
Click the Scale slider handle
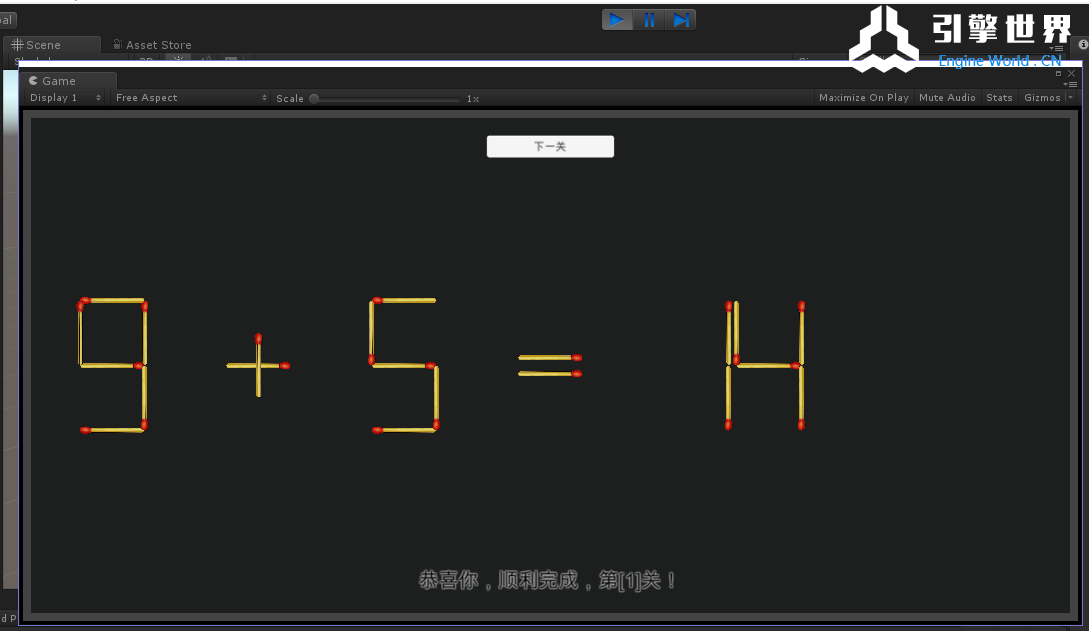pyautogui.click(x=314, y=99)
